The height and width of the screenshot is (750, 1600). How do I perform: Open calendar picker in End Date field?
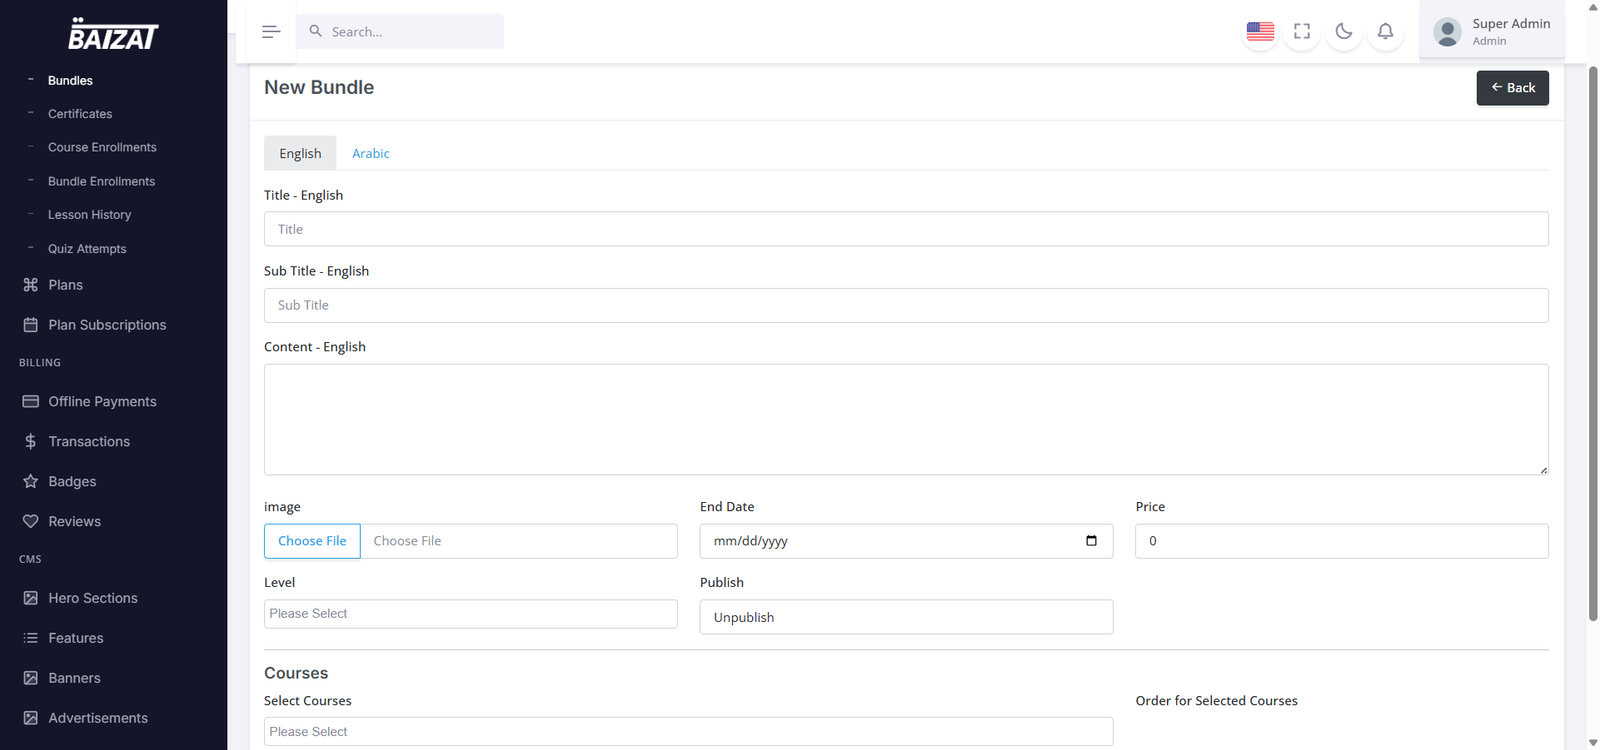(x=1091, y=541)
